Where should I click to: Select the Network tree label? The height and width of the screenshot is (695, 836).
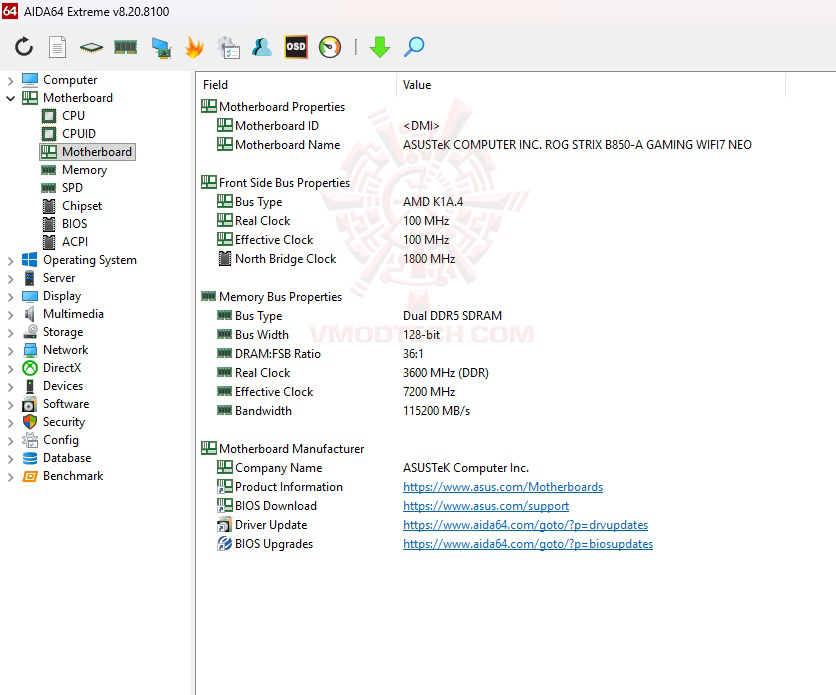click(66, 350)
